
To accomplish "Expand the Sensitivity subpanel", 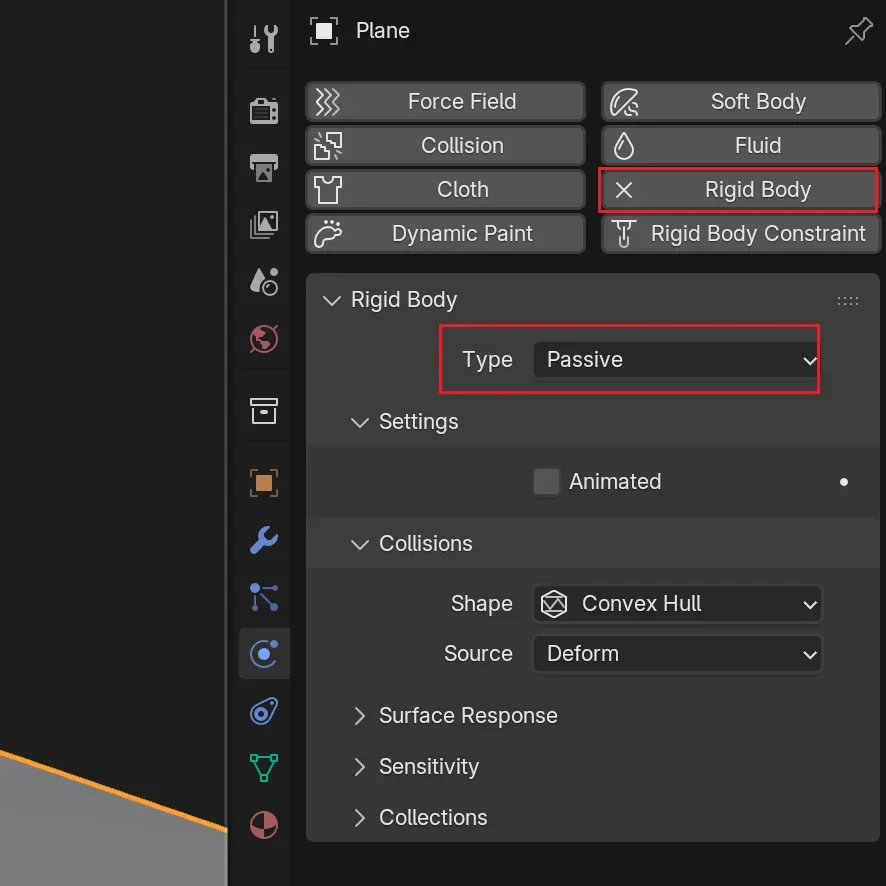I will tap(360, 767).
